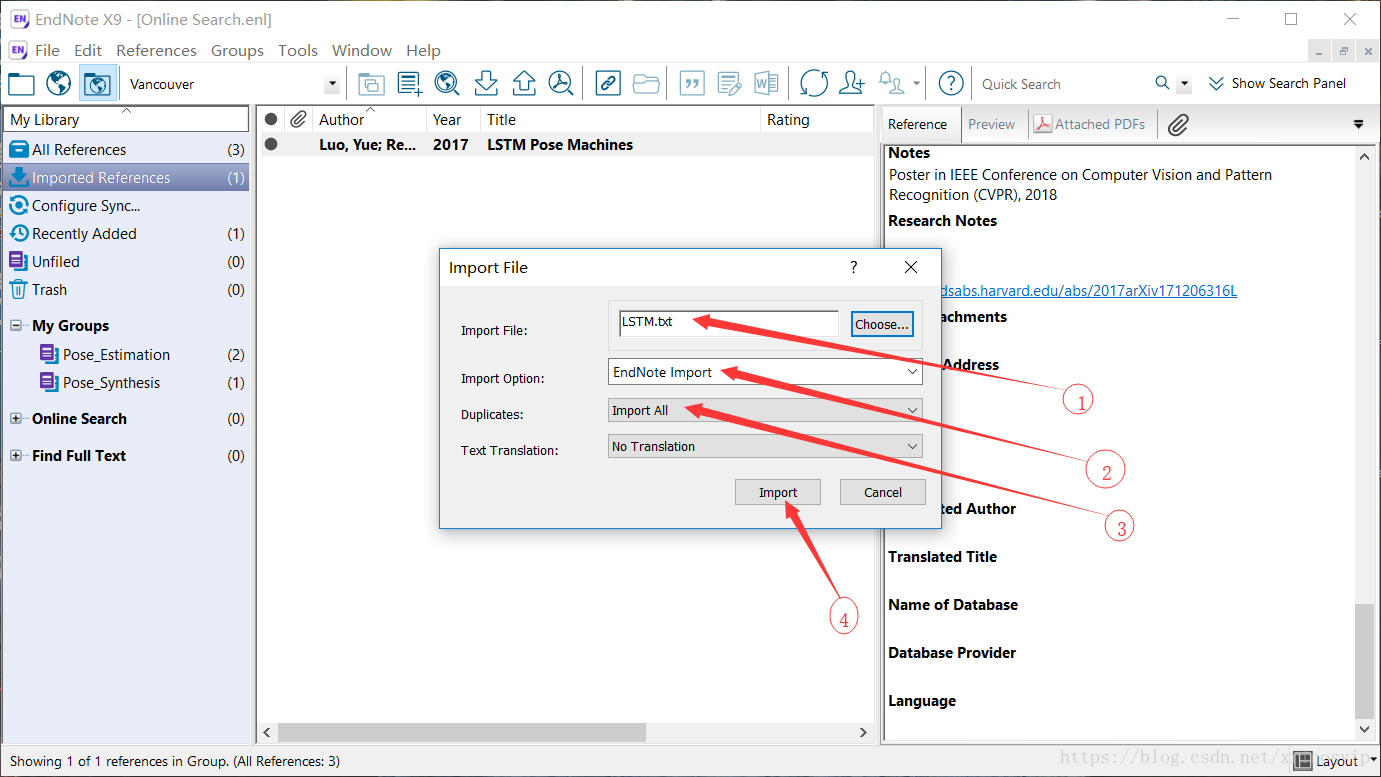
Task: Select Imported References group
Action: pyautogui.click(x=126, y=178)
